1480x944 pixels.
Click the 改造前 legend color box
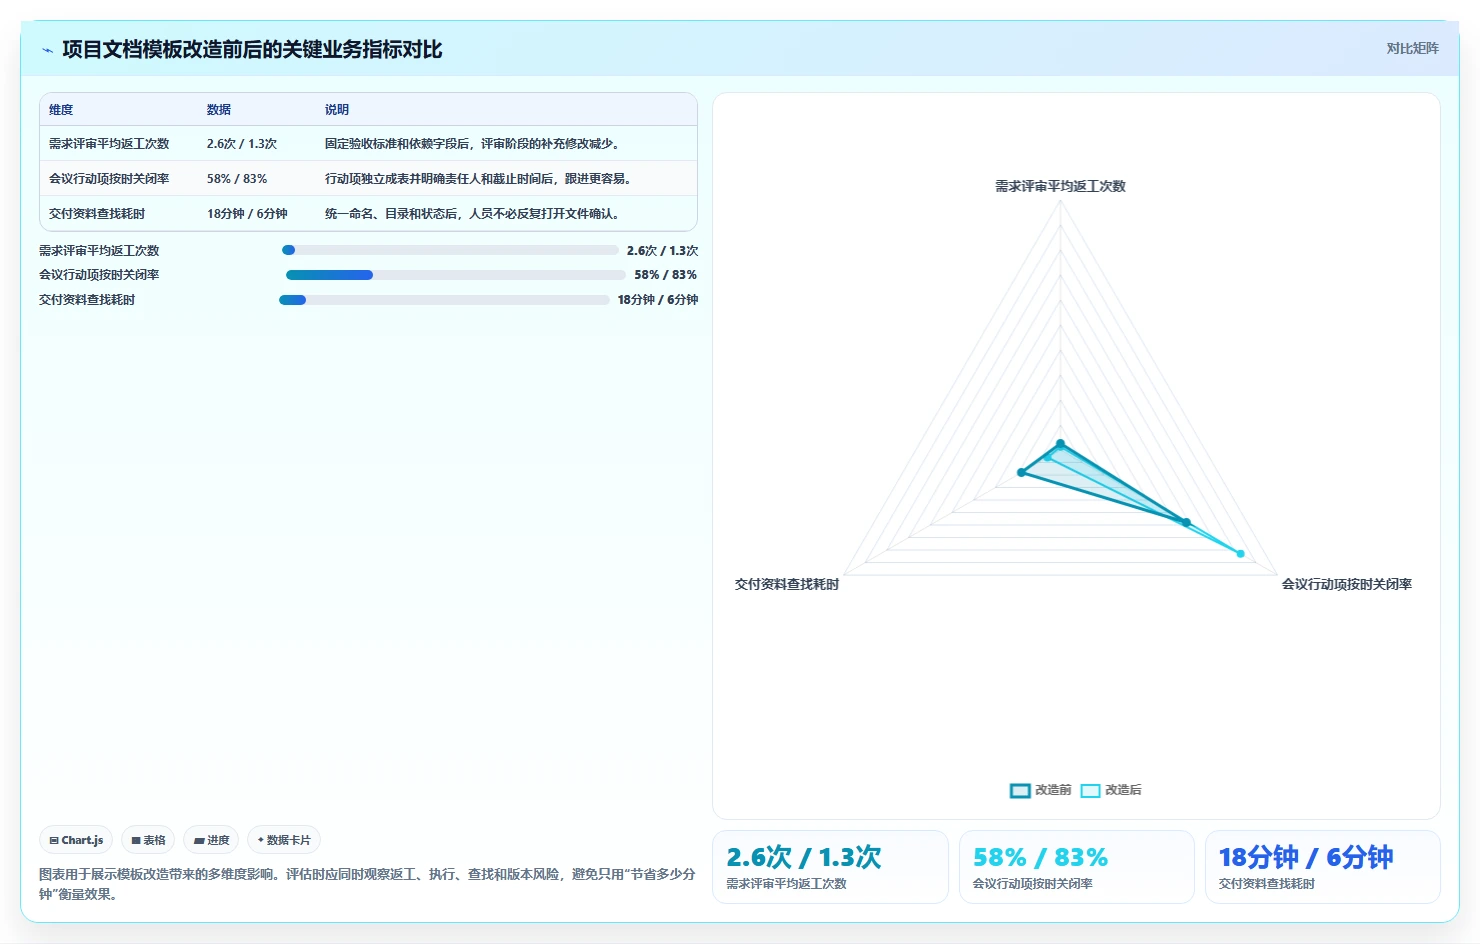pyautogui.click(x=1020, y=791)
